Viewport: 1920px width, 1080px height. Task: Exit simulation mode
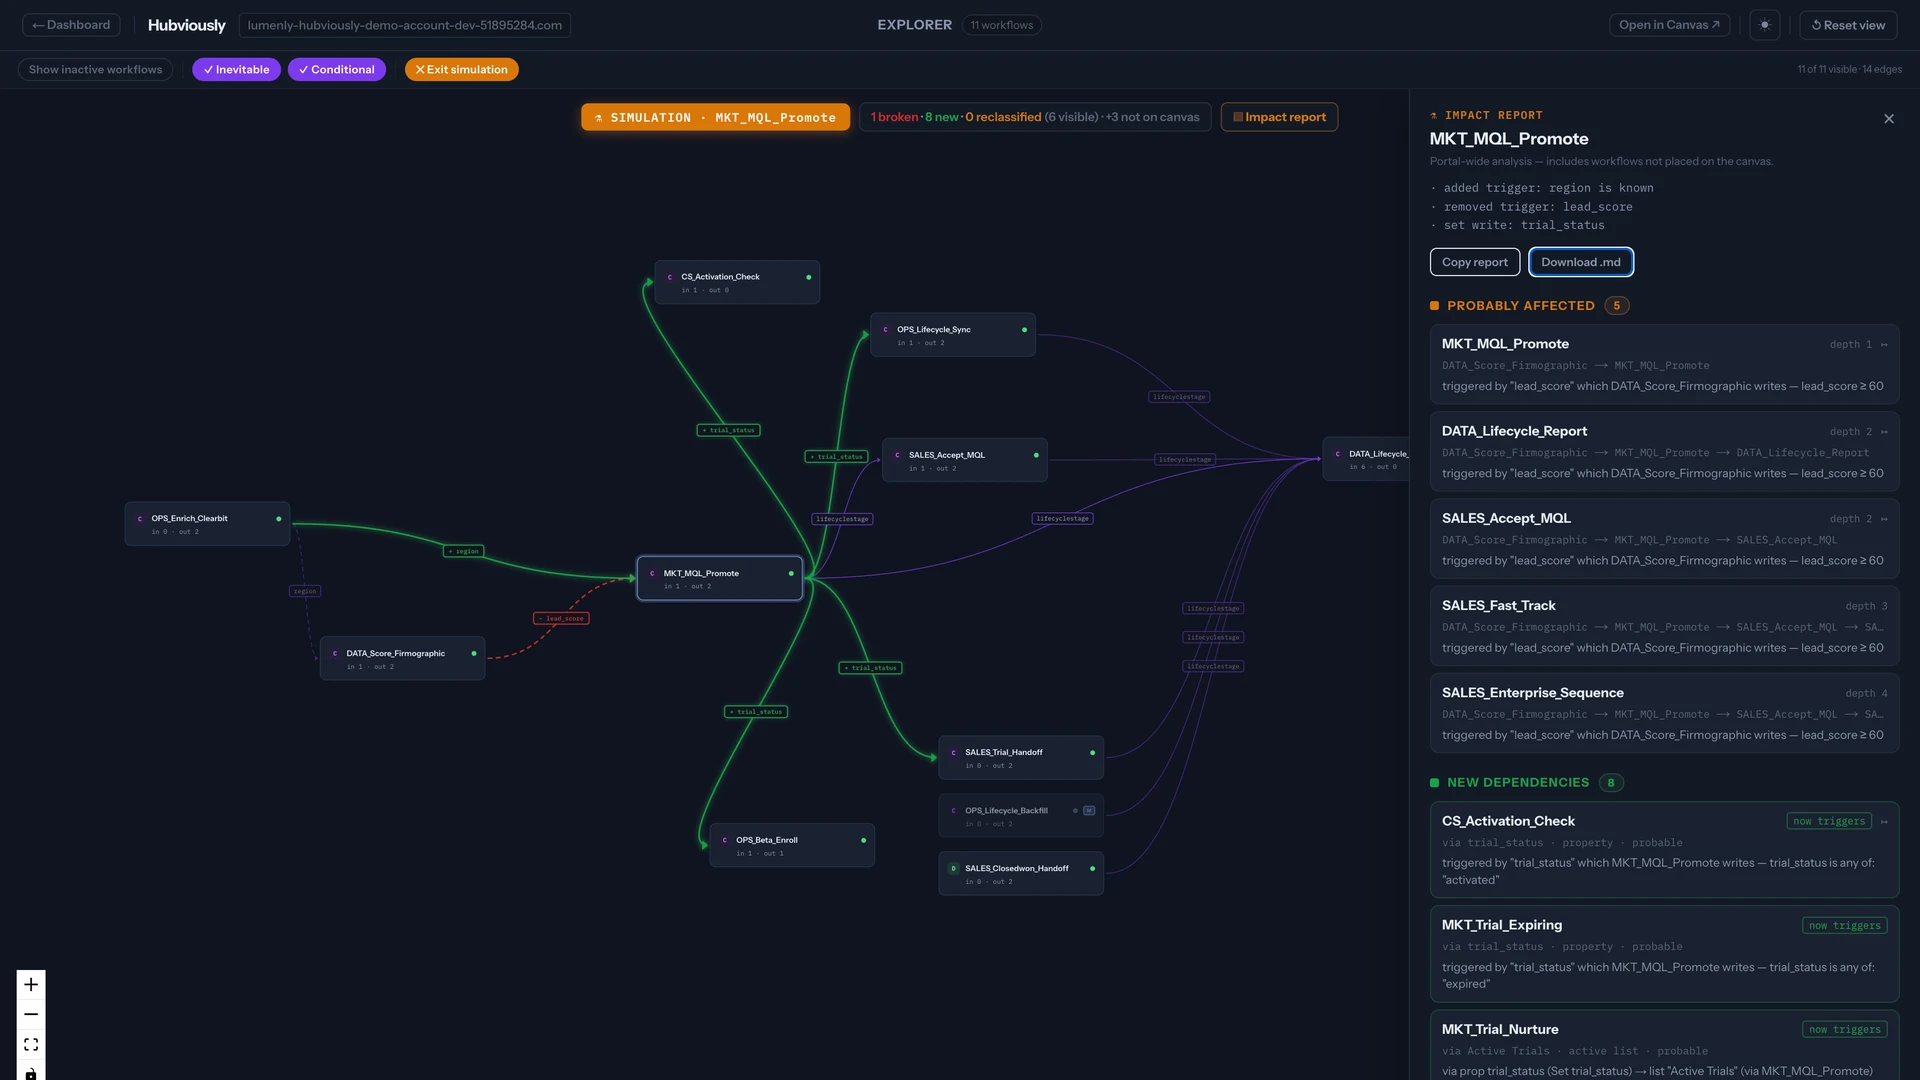pos(462,70)
